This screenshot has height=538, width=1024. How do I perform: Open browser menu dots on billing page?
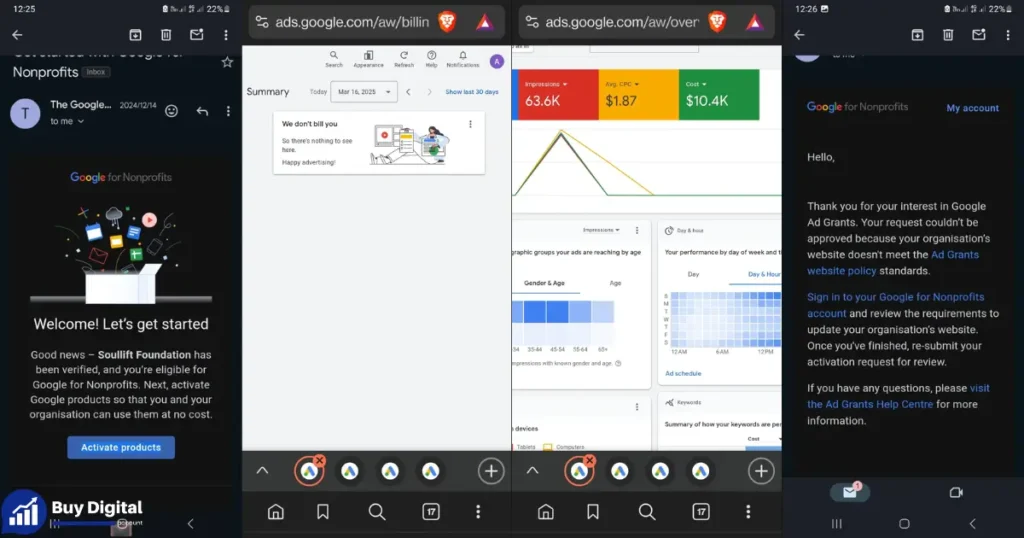[478, 512]
